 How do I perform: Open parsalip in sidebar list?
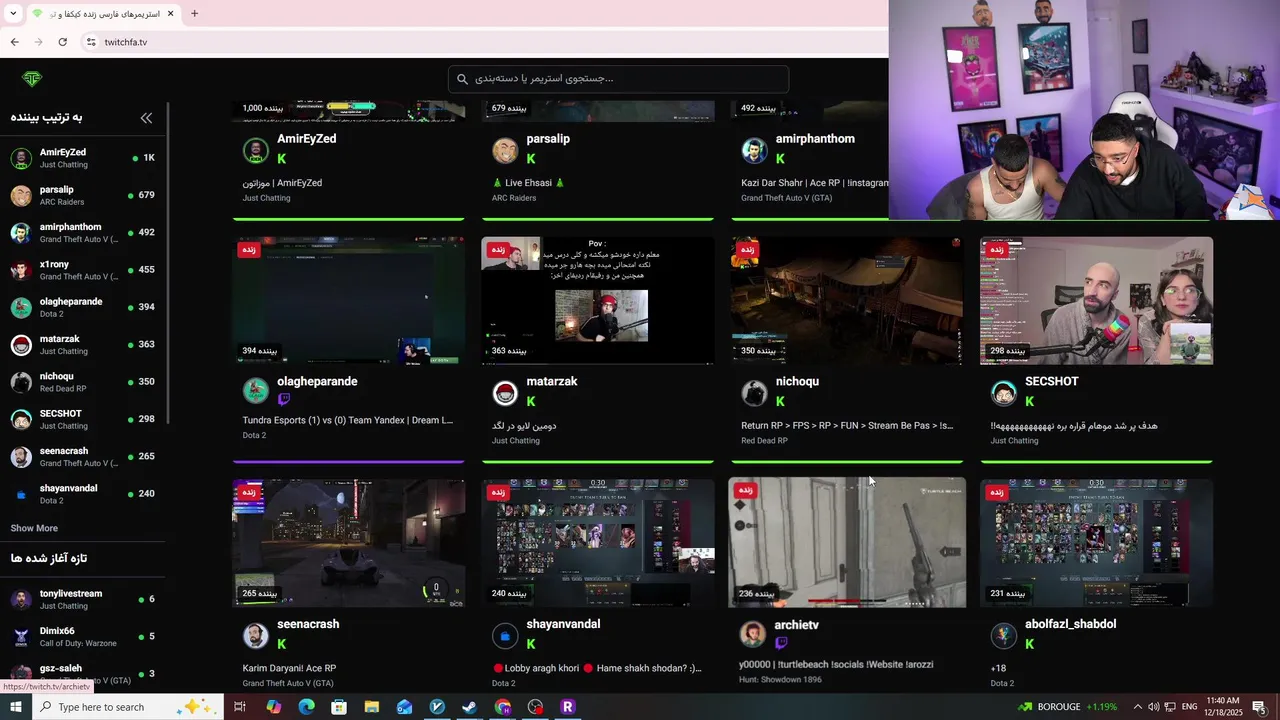click(x=82, y=195)
